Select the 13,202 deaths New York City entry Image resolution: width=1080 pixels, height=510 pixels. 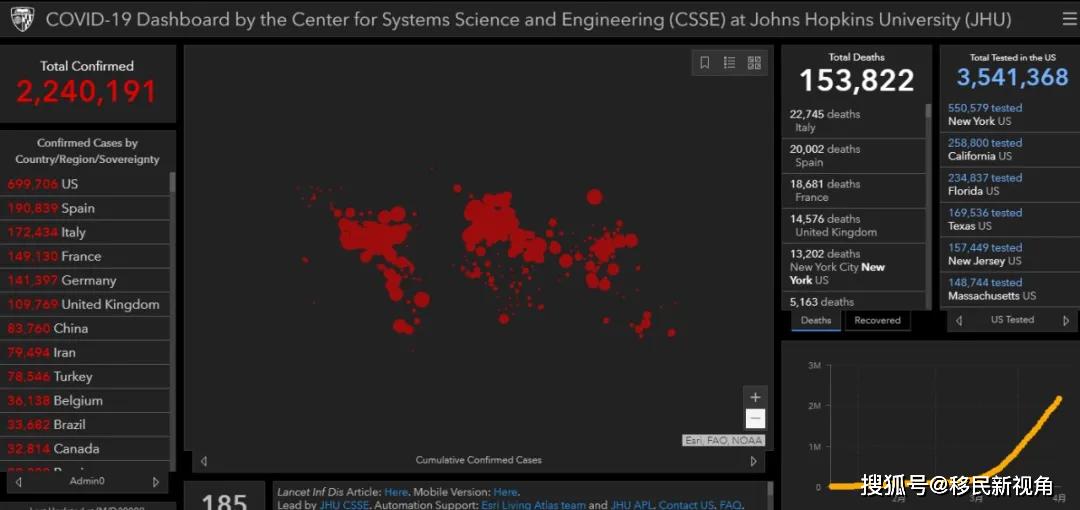853,267
